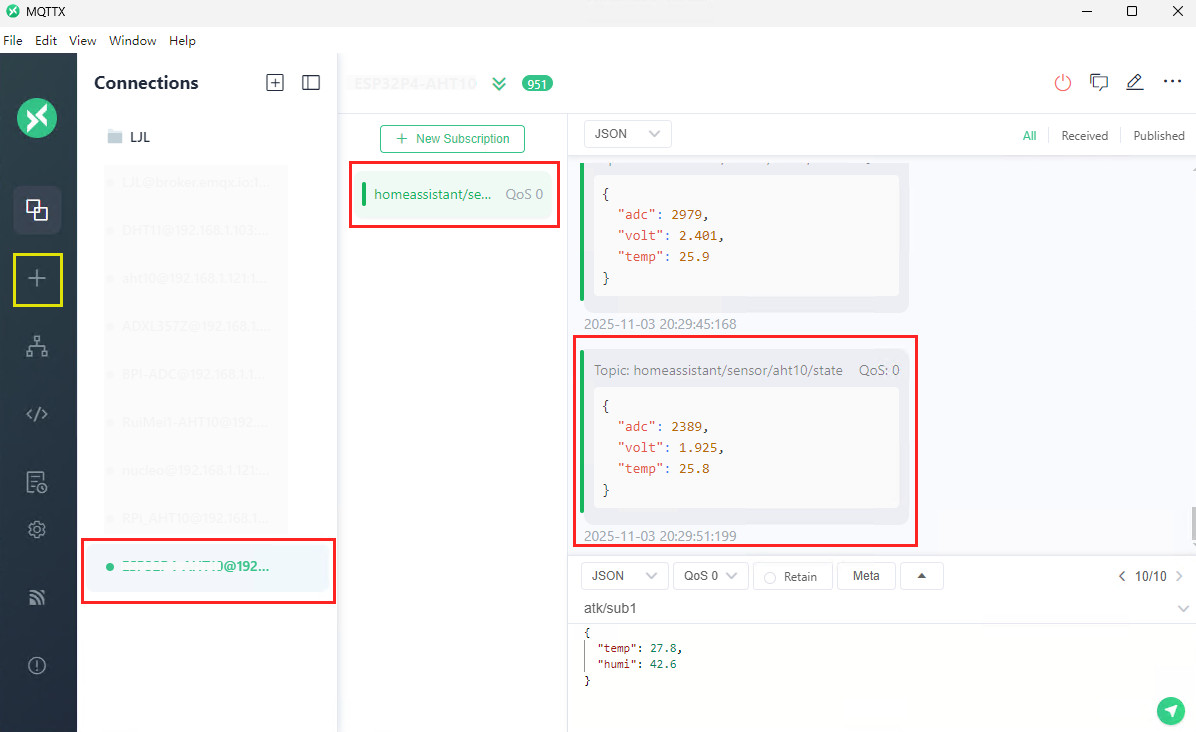Viewport: 1196px width, 732px height.
Task: Open the Script page icon
Action: pyautogui.click(x=37, y=414)
